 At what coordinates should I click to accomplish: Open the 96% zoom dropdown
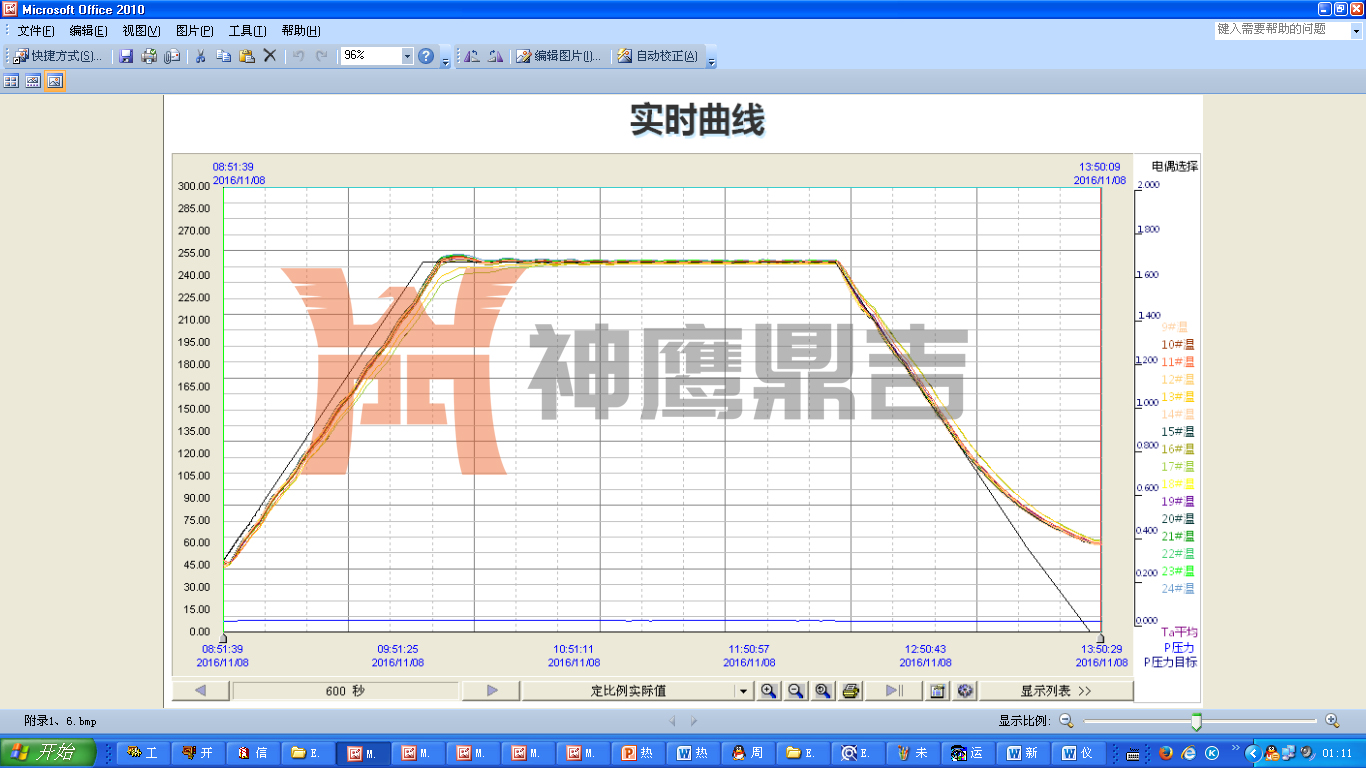click(x=407, y=56)
